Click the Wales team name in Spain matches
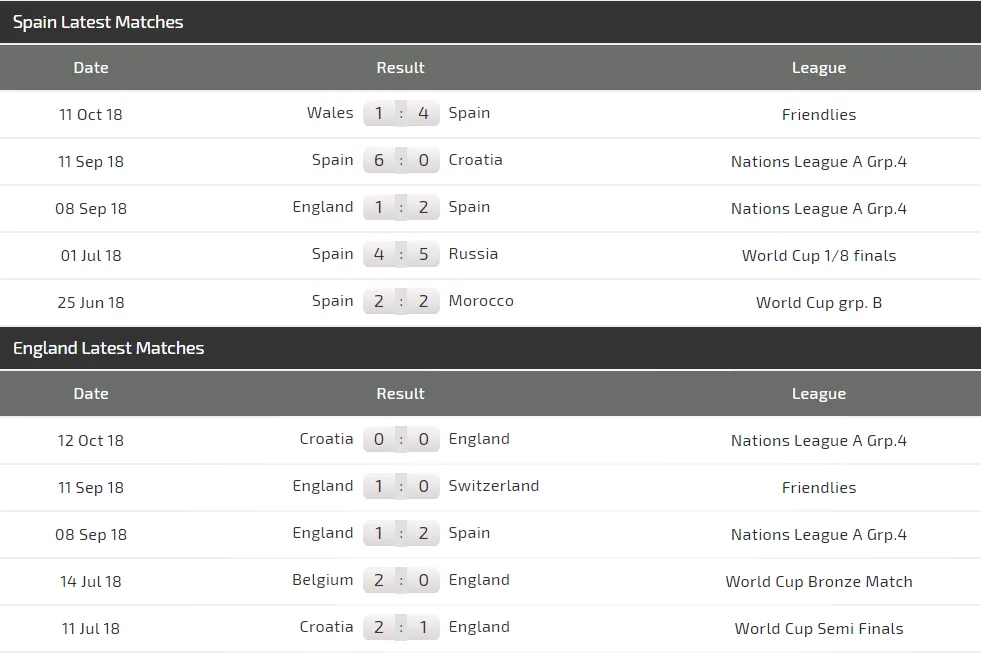 (330, 113)
